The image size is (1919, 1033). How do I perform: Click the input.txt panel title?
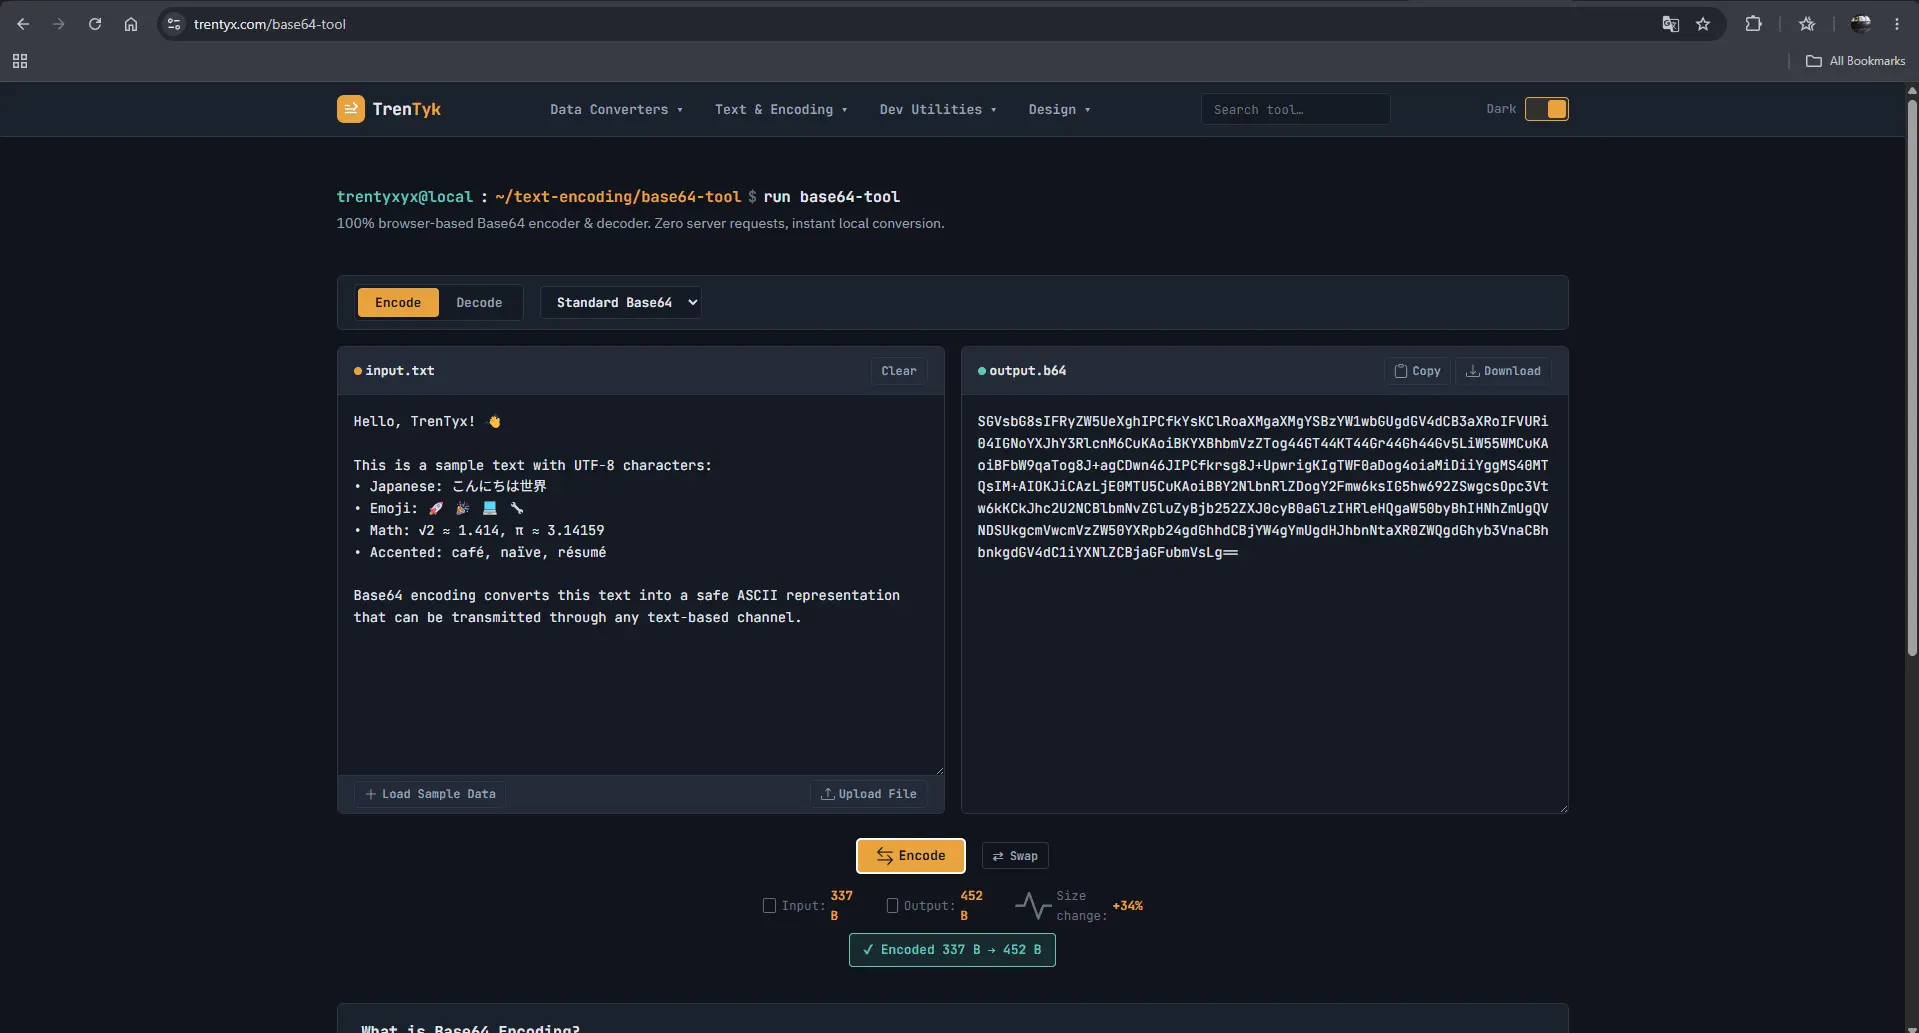point(399,371)
